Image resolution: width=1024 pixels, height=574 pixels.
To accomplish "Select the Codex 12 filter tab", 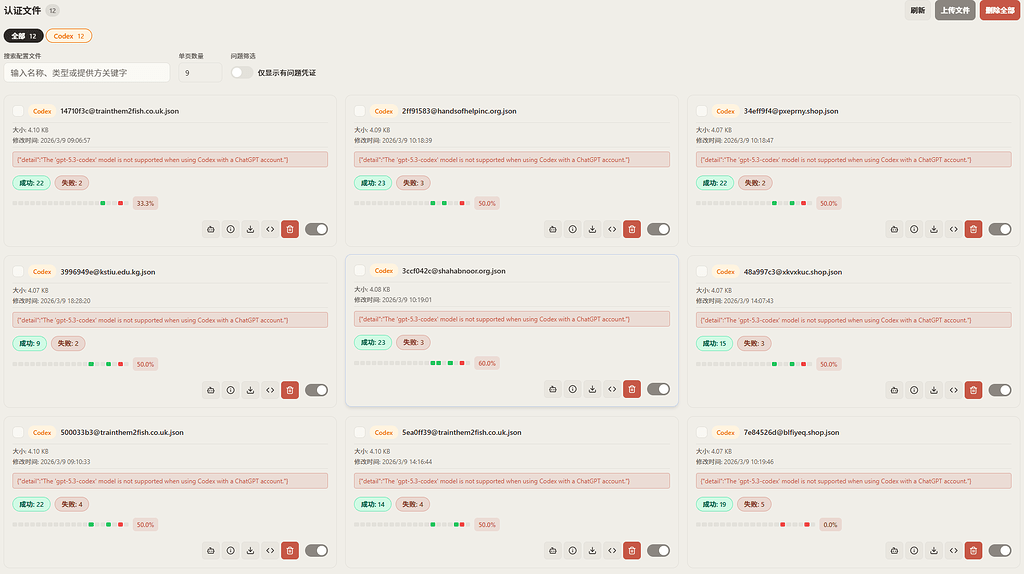I will [69, 36].
